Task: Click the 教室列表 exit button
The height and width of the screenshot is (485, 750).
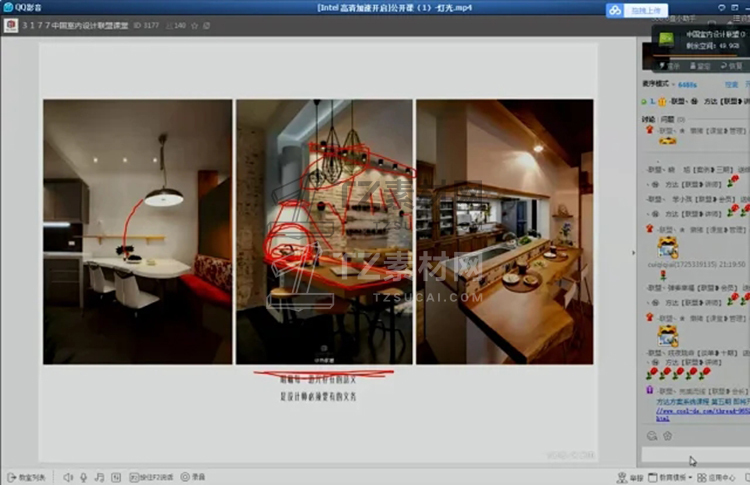Action: coord(26,477)
